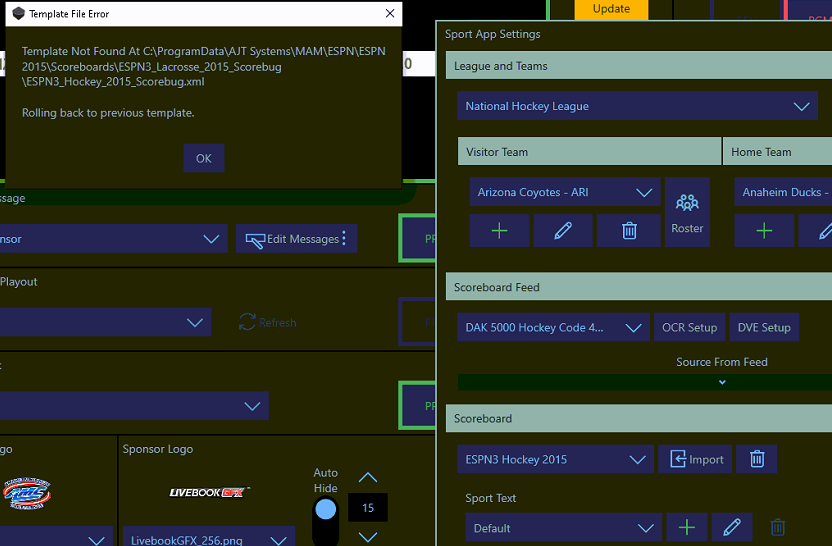Screen dimensions: 832x546
Task: Add a new visitor team
Action: pos(499,231)
